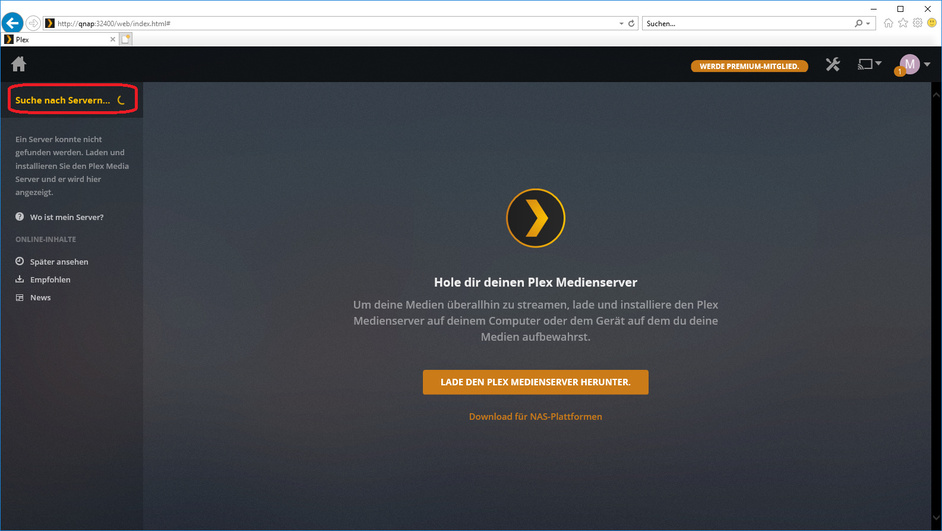The image size is (942, 531).
Task: Click the browser forward arrow button
Action: point(33,23)
